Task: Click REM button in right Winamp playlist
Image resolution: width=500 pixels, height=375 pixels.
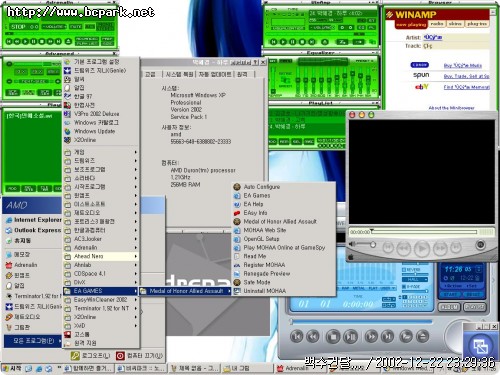Action: (x=284, y=141)
